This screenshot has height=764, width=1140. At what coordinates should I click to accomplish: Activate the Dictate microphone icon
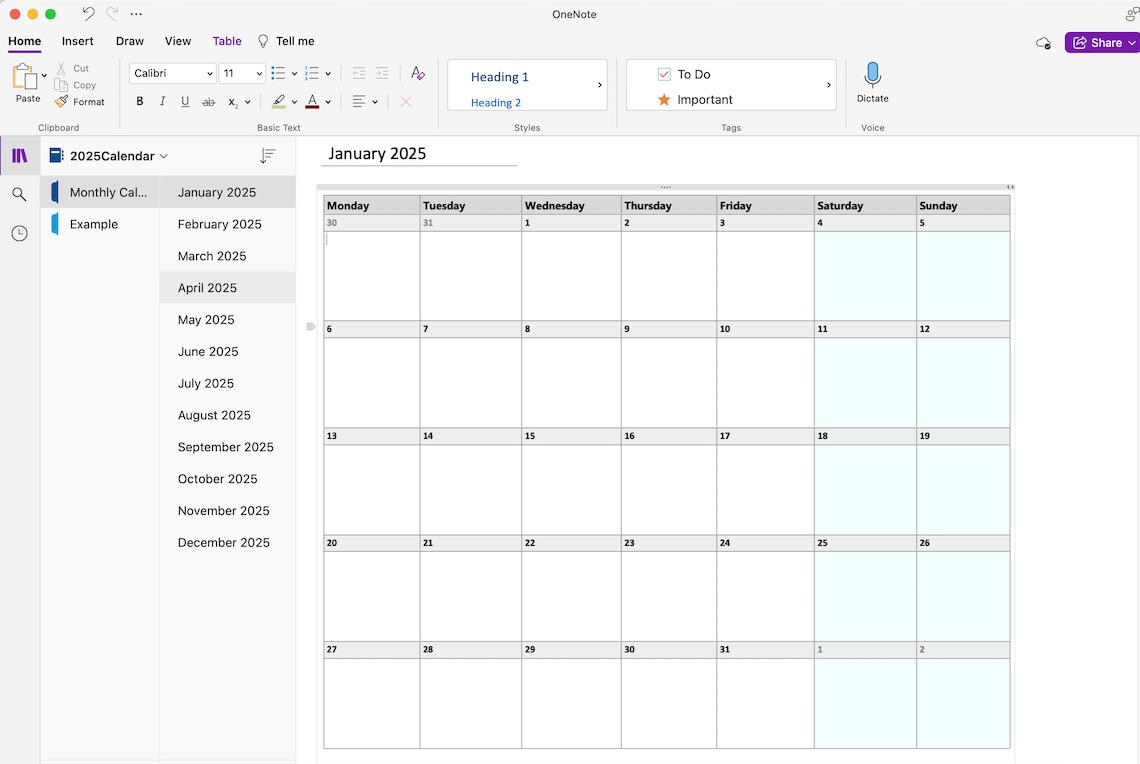coord(872,80)
